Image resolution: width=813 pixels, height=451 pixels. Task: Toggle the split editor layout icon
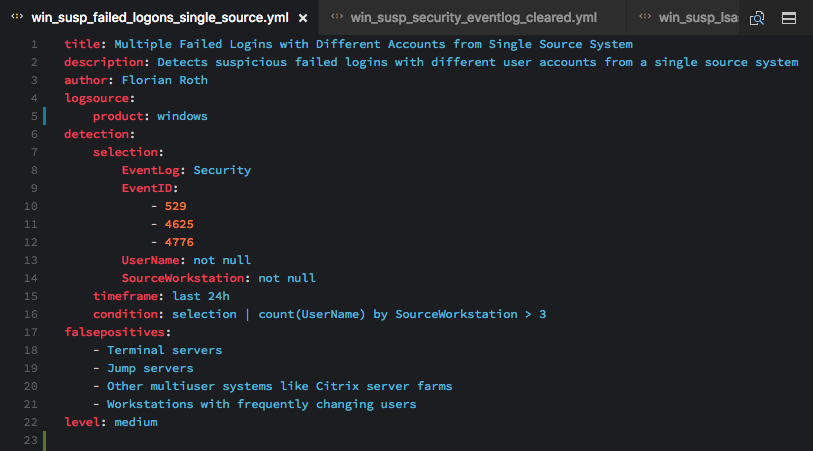[789, 18]
